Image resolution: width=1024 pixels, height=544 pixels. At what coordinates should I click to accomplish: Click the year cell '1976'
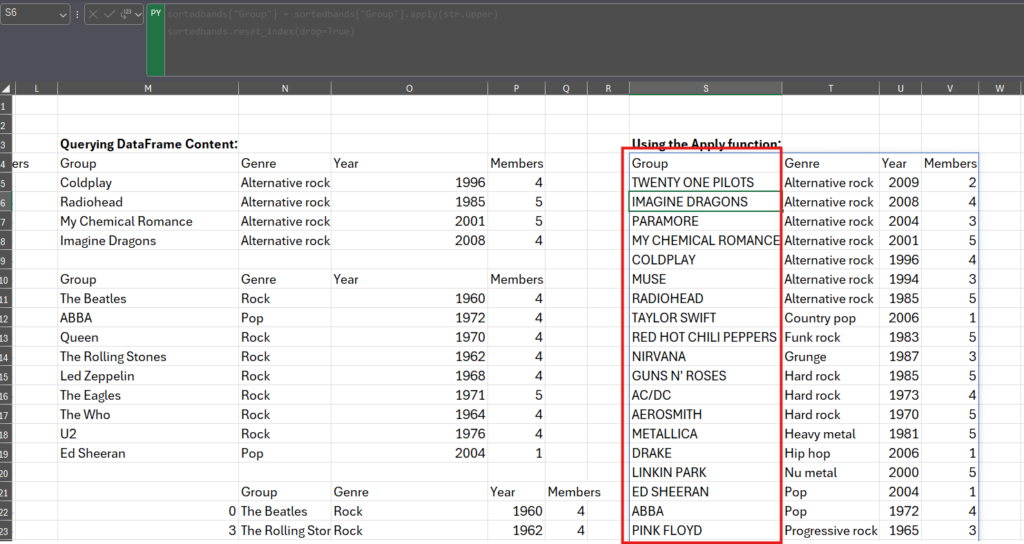click(409, 434)
